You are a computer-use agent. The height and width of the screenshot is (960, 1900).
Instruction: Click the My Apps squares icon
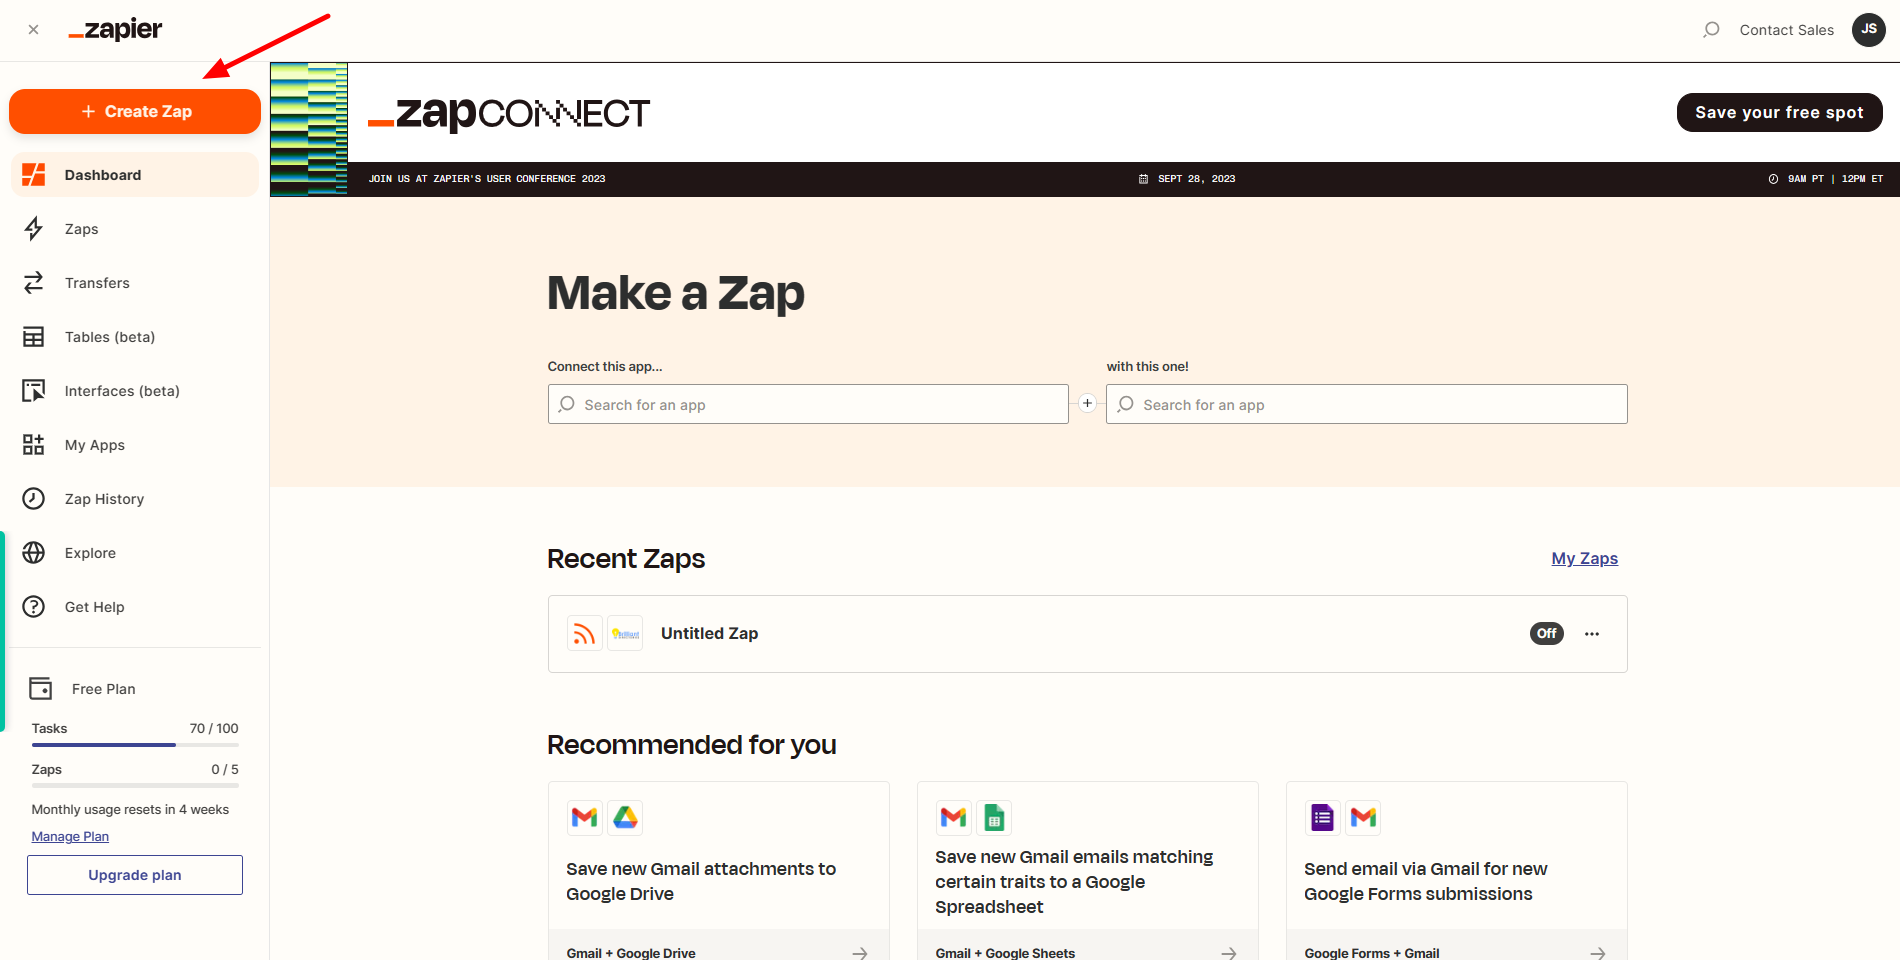(x=34, y=445)
